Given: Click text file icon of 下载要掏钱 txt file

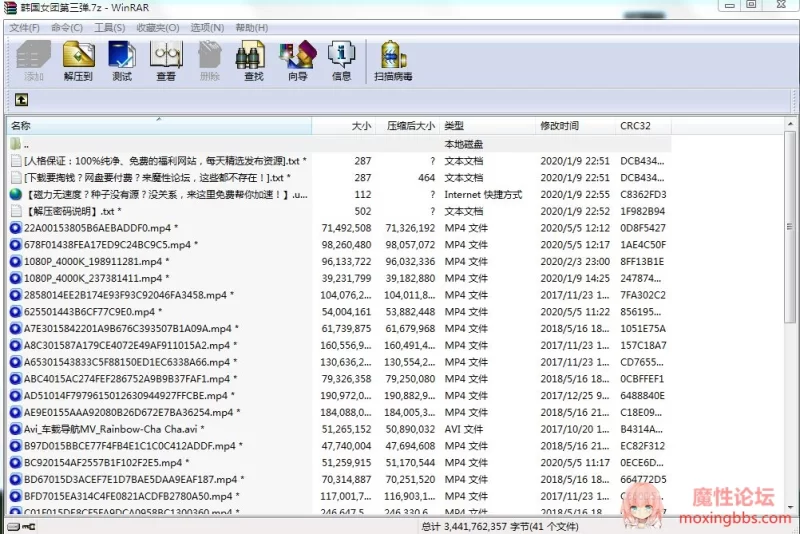Looking at the screenshot, I should (16, 177).
